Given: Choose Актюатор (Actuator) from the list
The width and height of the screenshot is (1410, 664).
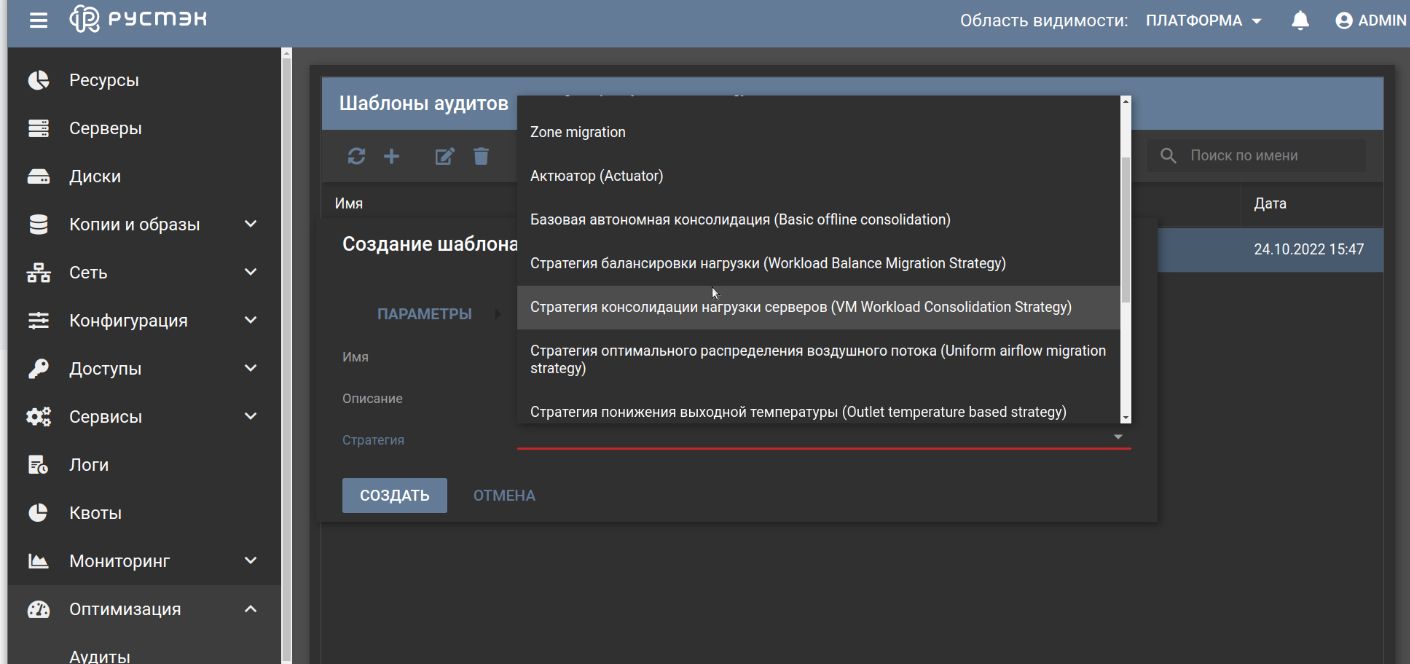Looking at the screenshot, I should tap(597, 176).
